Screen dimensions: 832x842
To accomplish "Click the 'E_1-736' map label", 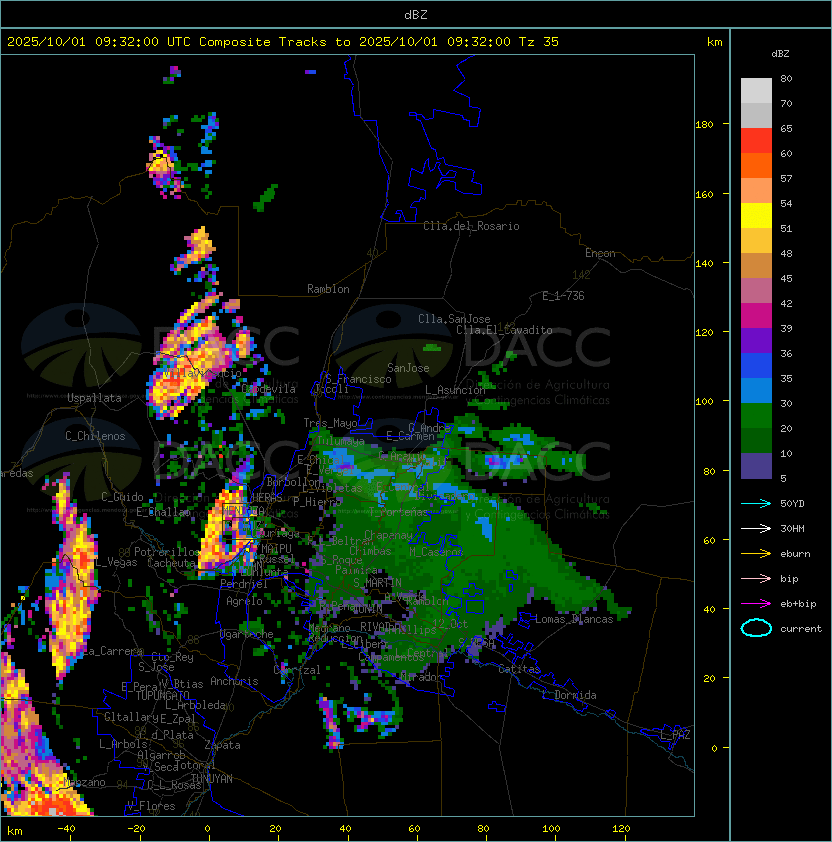I will pyautogui.click(x=563, y=296).
